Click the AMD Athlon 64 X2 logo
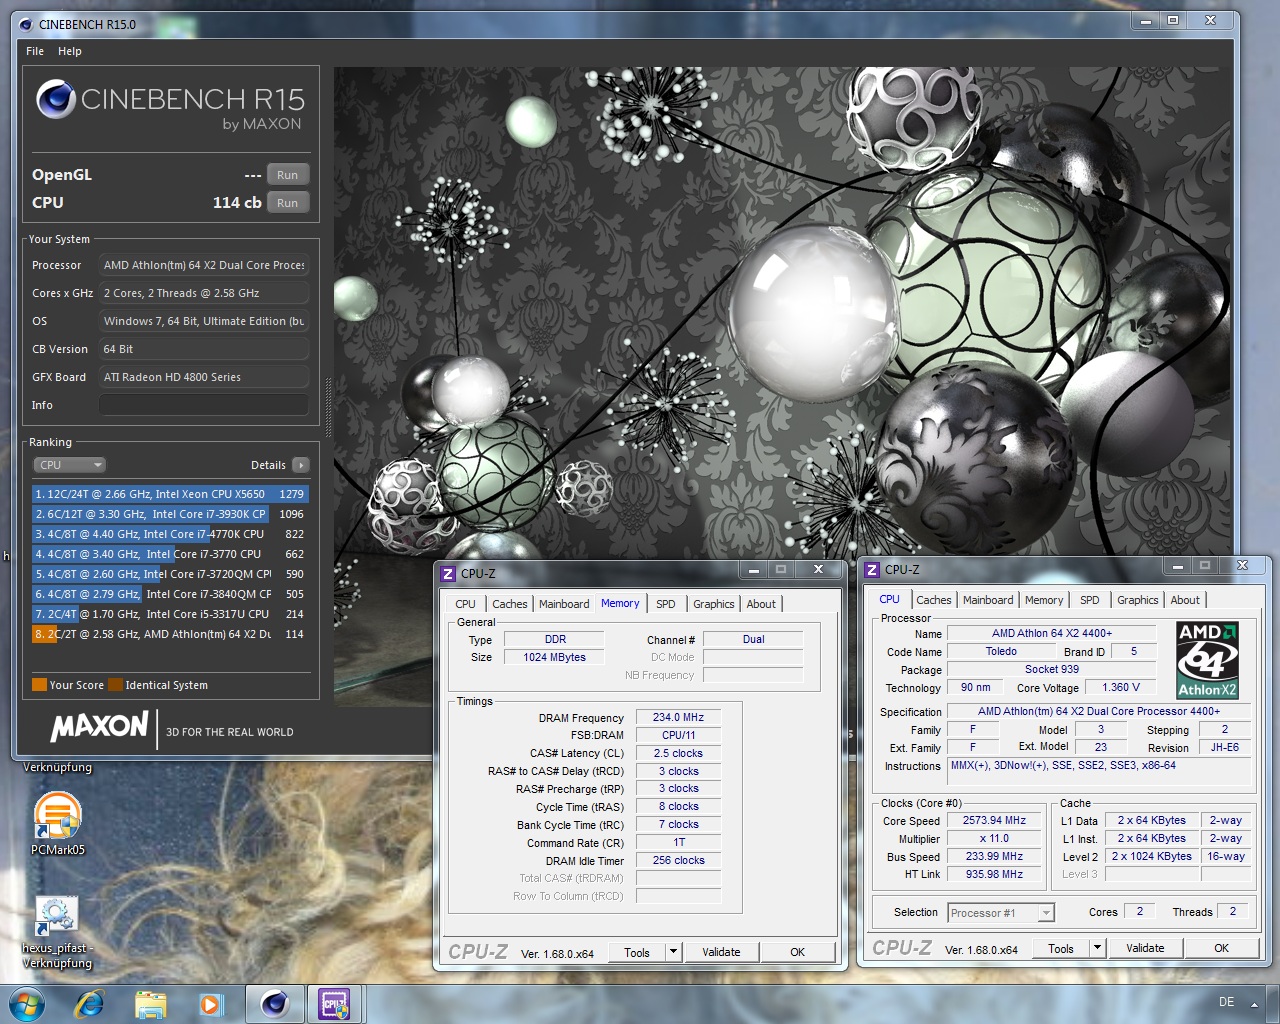The height and width of the screenshot is (1024, 1280). (x=1207, y=660)
